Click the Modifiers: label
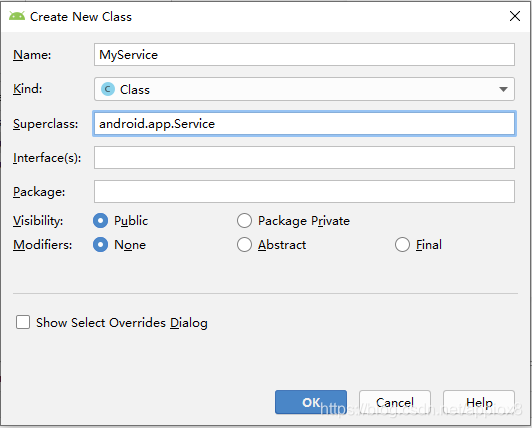This screenshot has width=532, height=428. 42,245
